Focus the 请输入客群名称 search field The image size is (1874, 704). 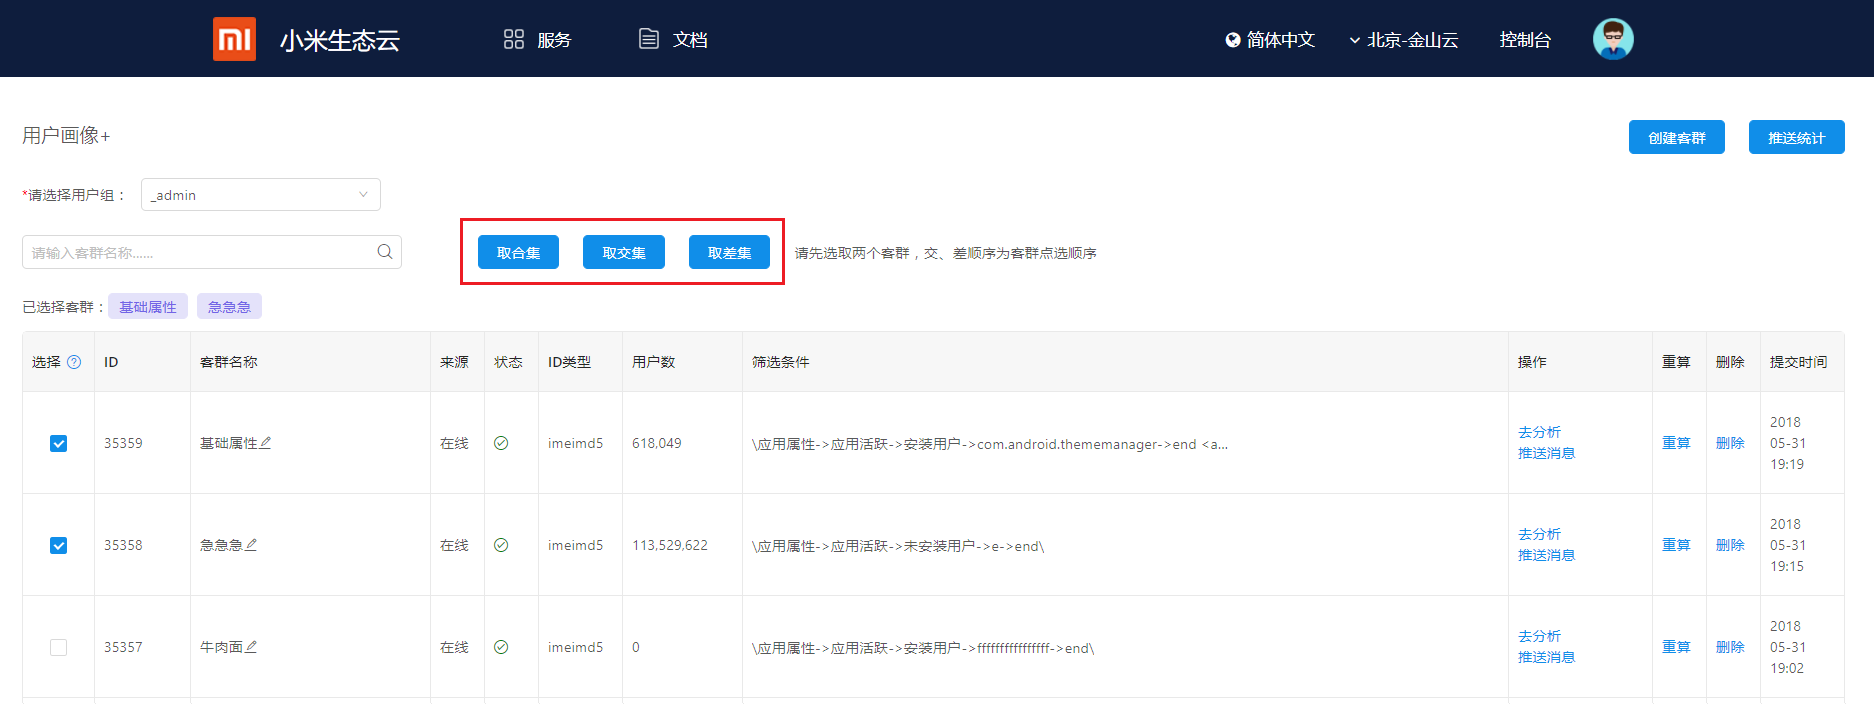click(x=200, y=253)
